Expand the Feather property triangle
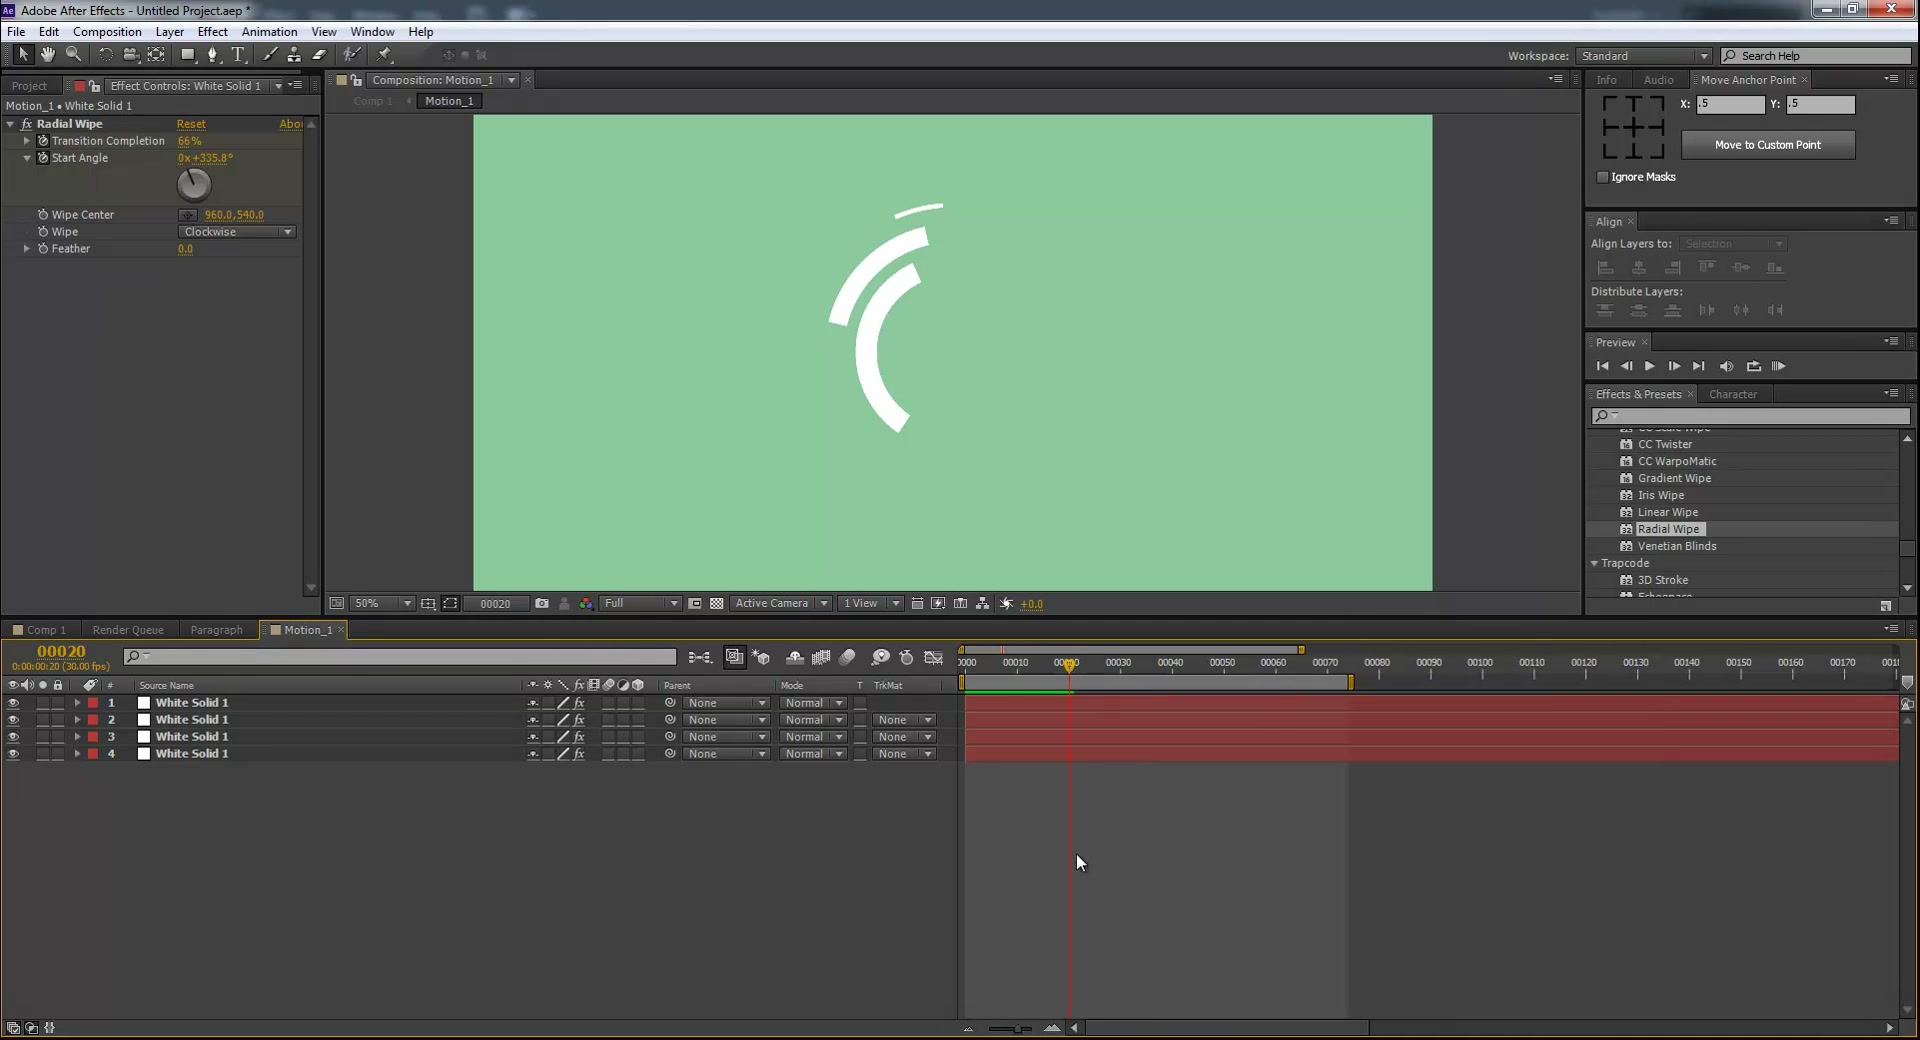The image size is (1920, 1040). (x=27, y=249)
